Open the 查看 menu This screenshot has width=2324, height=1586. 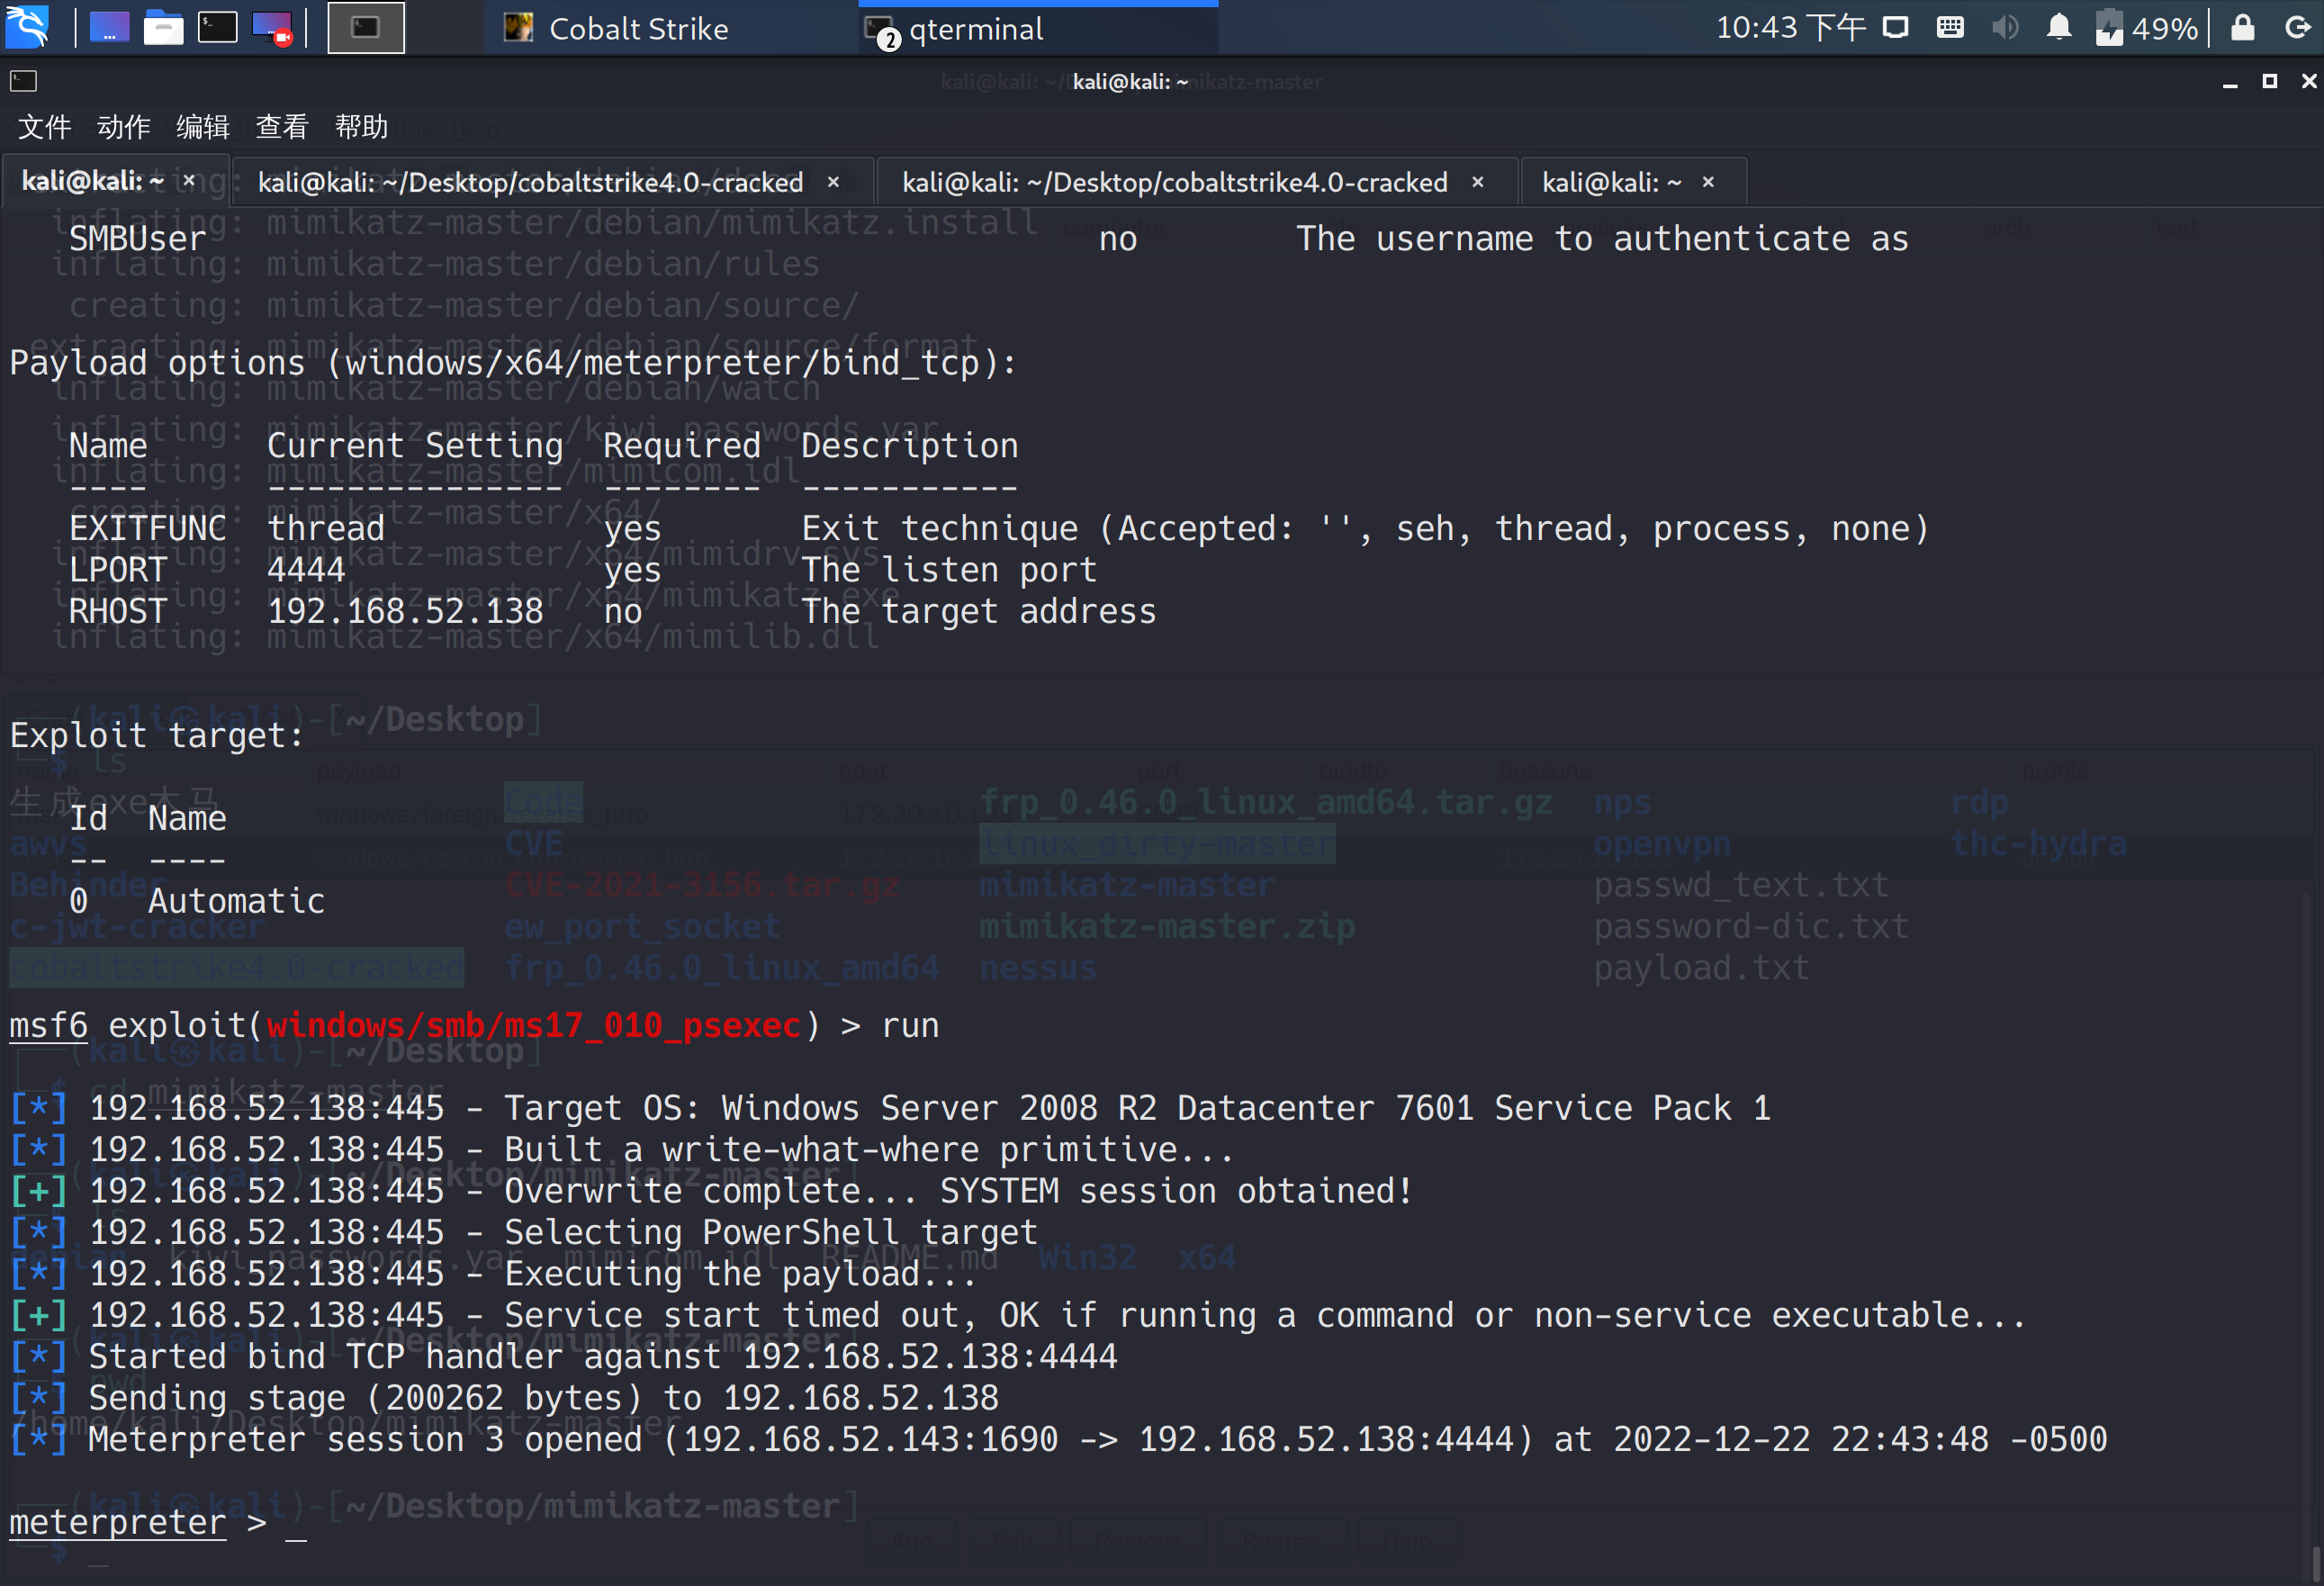282,127
